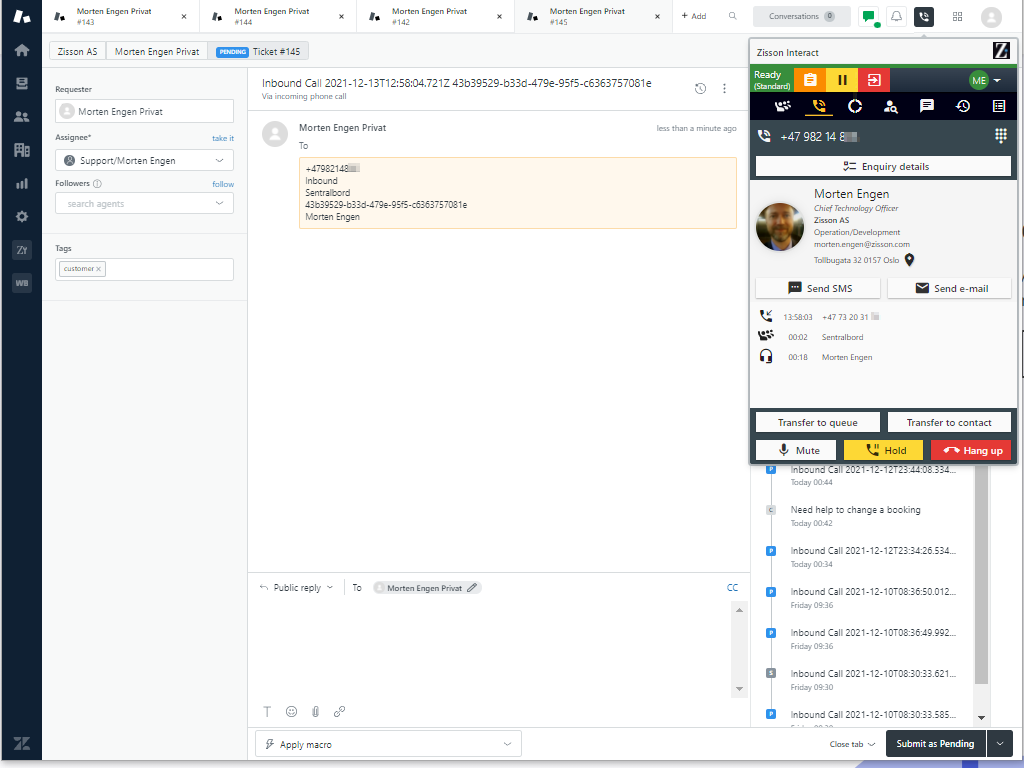Open the queues view icon in Zisson
Image resolution: width=1024 pixels, height=768 pixels.
coord(783,106)
